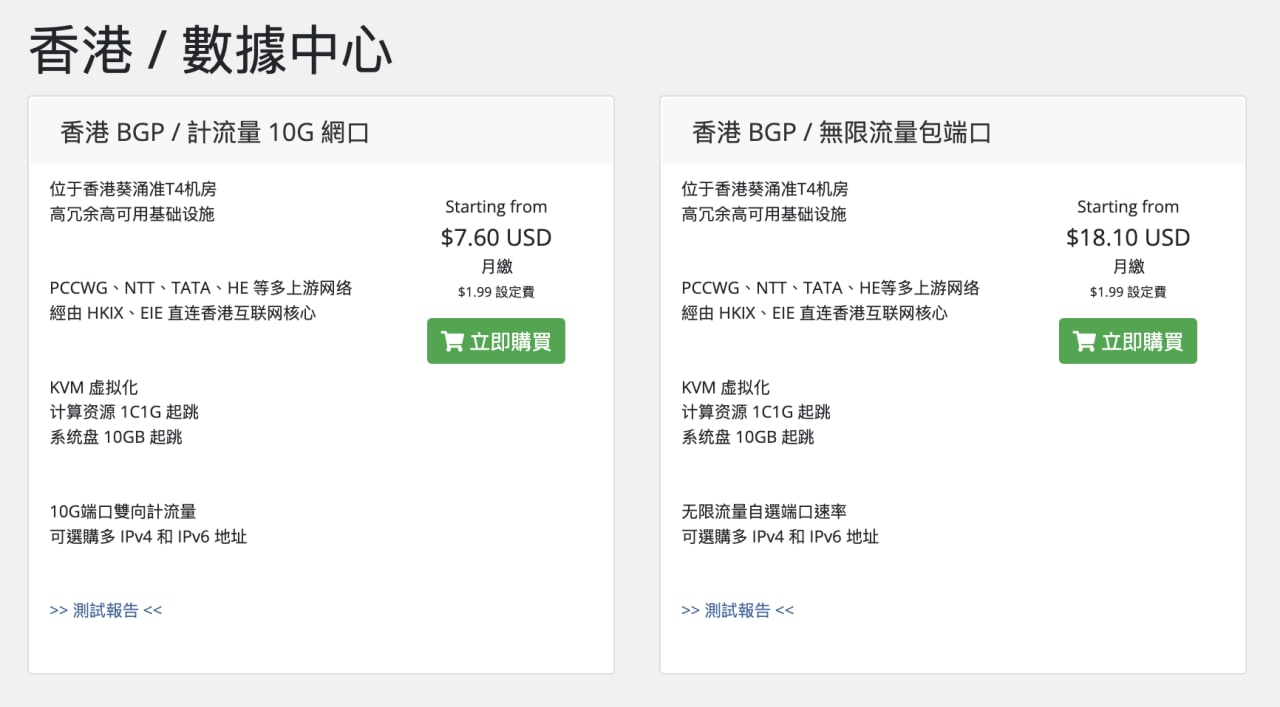Click 月繳 label under the $7.60 price
The image size is (1280, 707).
496,267
